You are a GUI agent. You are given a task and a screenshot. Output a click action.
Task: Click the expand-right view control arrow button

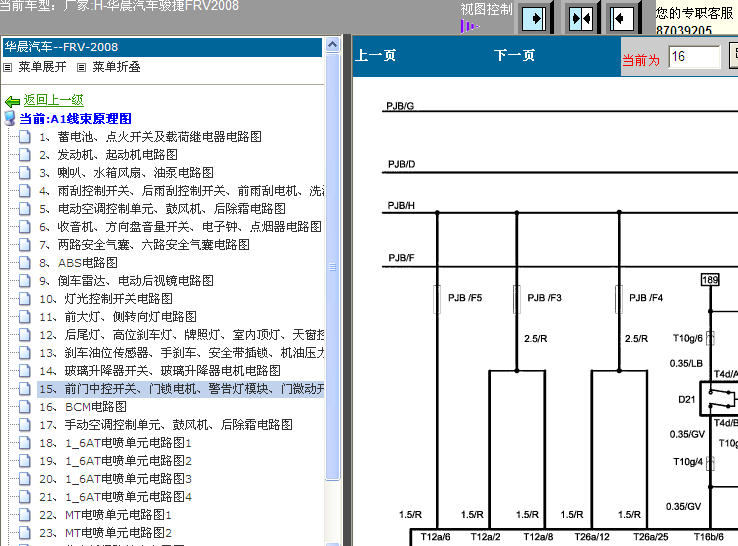click(534, 19)
